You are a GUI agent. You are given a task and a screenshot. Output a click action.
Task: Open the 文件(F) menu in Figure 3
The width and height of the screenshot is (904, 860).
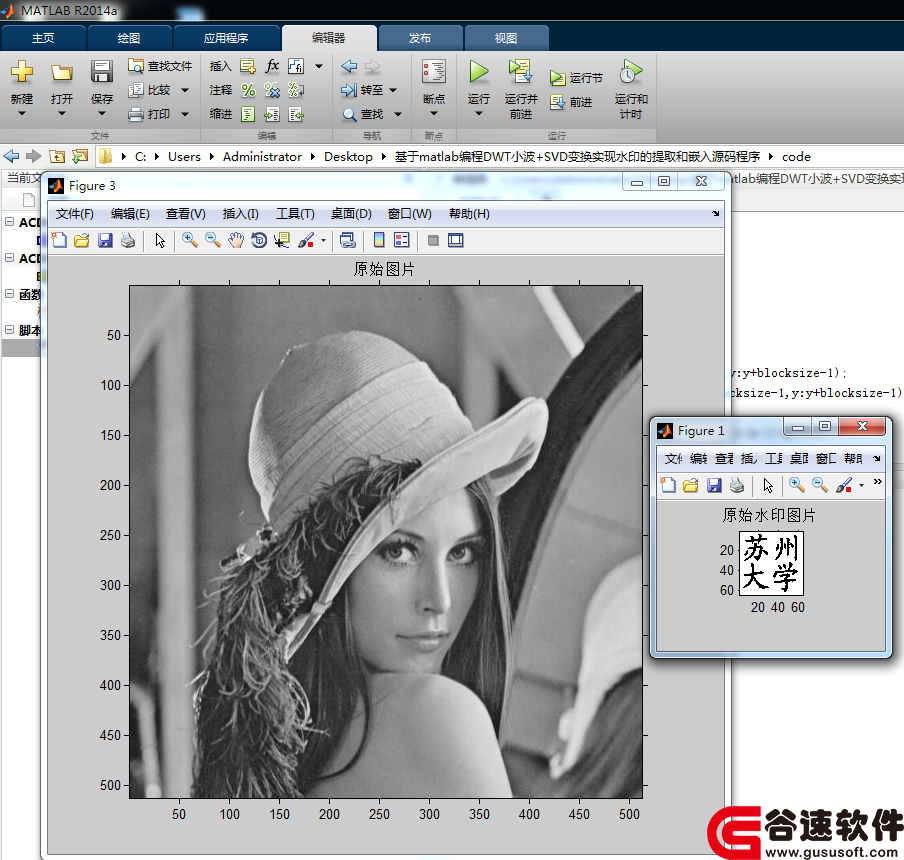point(74,214)
